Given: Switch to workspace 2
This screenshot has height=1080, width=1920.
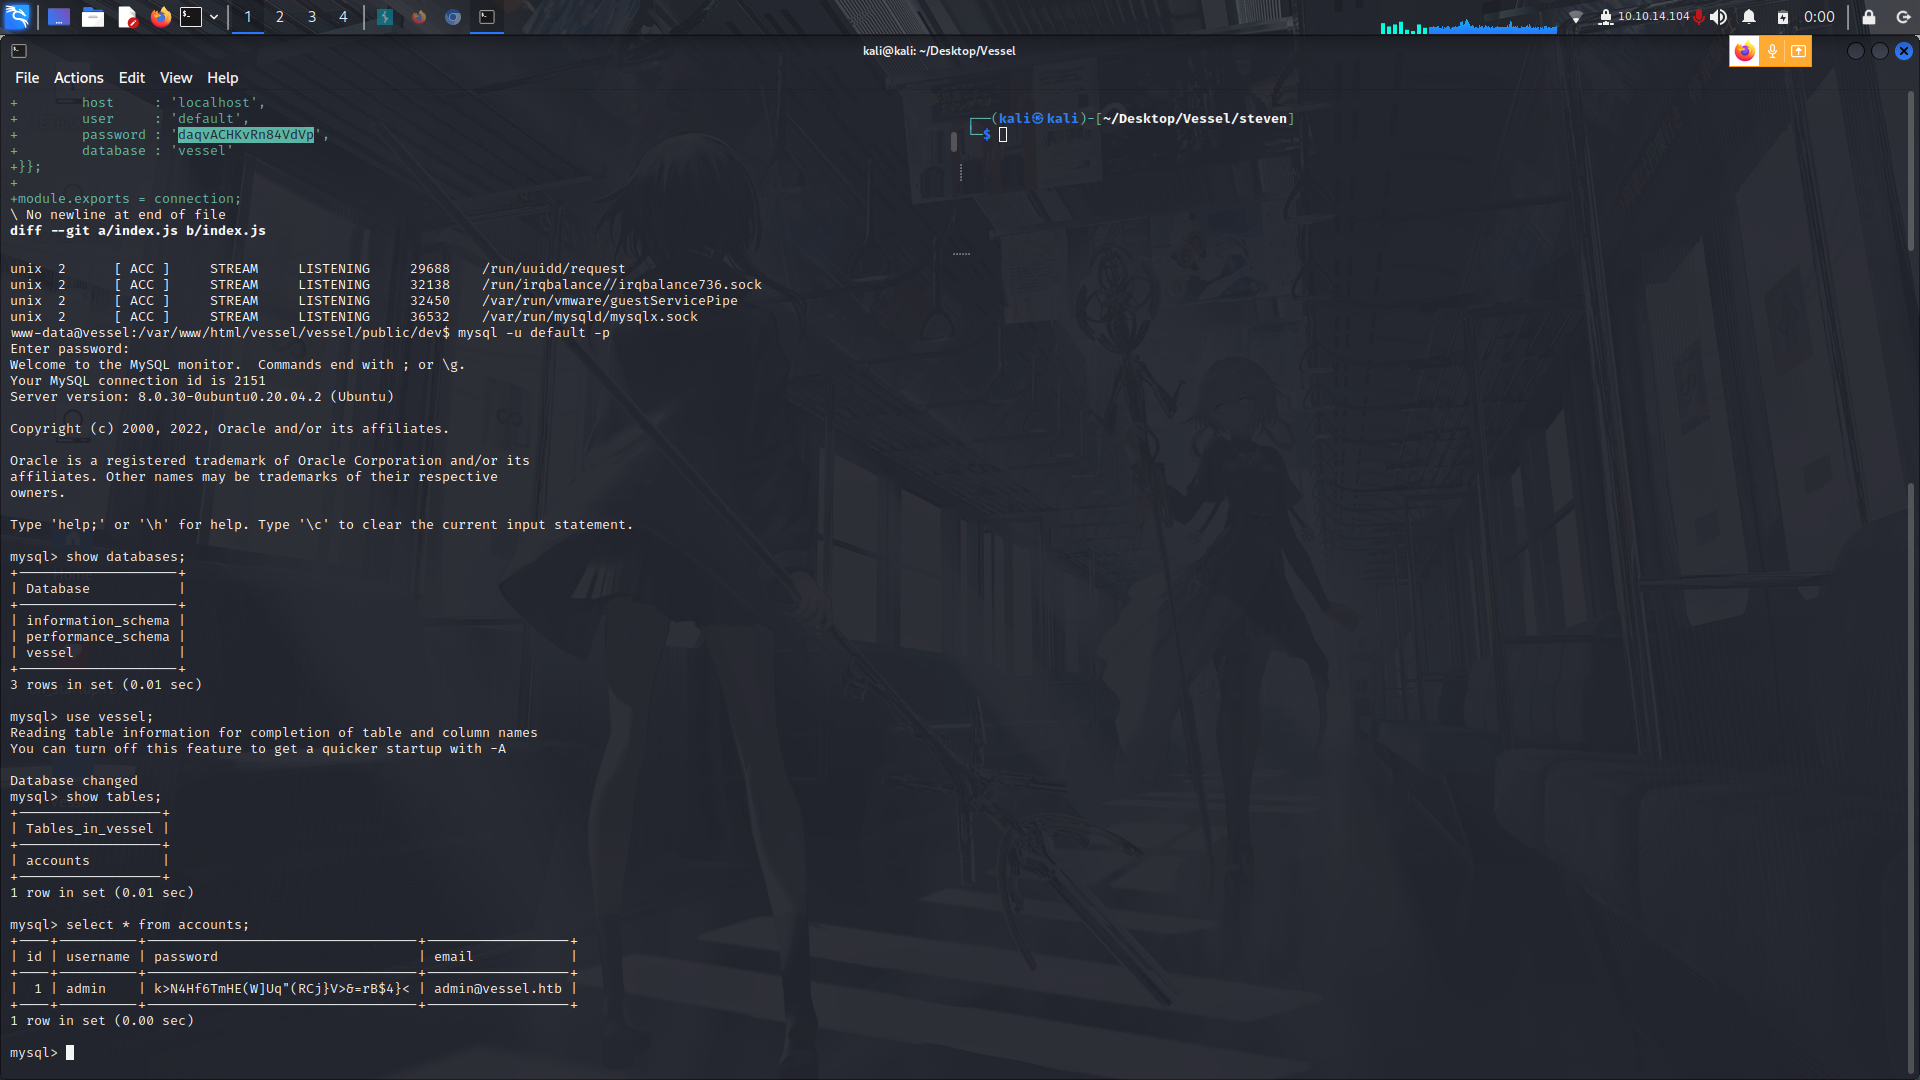Looking at the screenshot, I should pyautogui.click(x=280, y=16).
